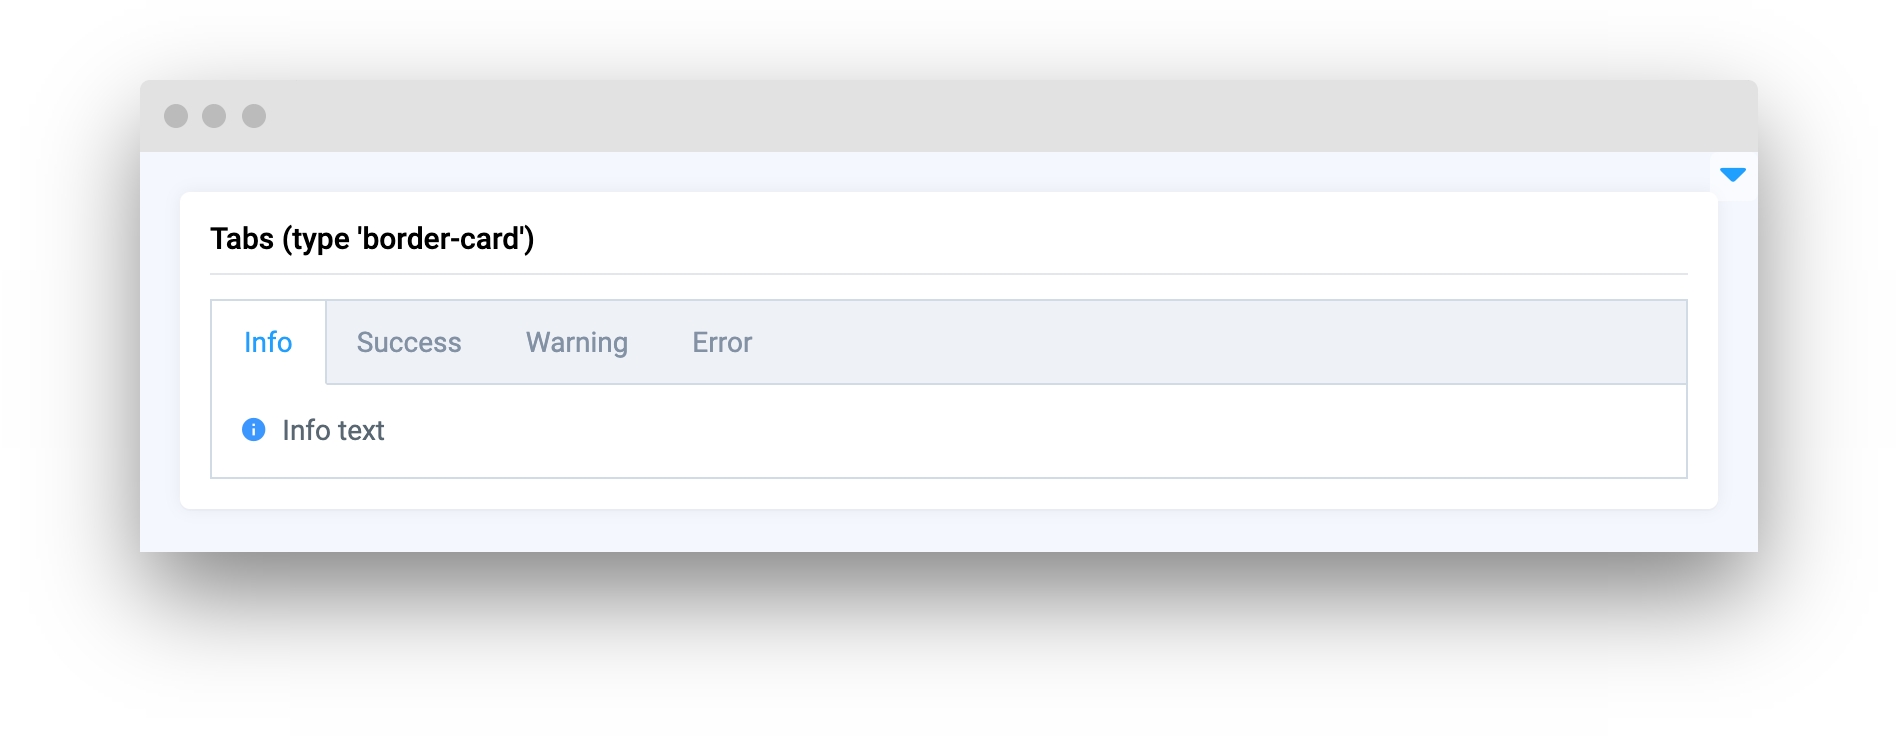Viewport: 1898px width, 752px height.
Task: Click the gray window title bar
Action: point(949,116)
